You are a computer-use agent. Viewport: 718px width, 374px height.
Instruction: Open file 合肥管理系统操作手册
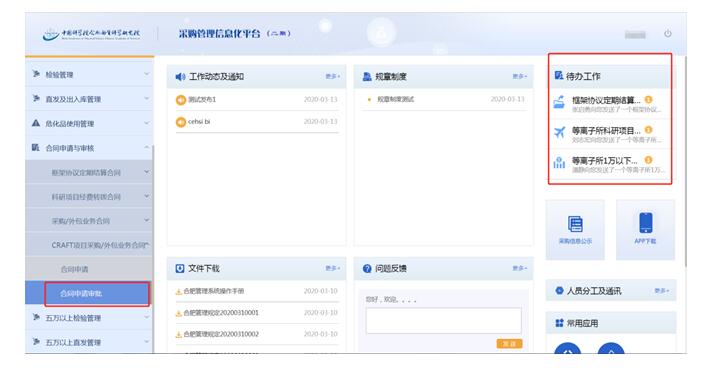point(213,291)
